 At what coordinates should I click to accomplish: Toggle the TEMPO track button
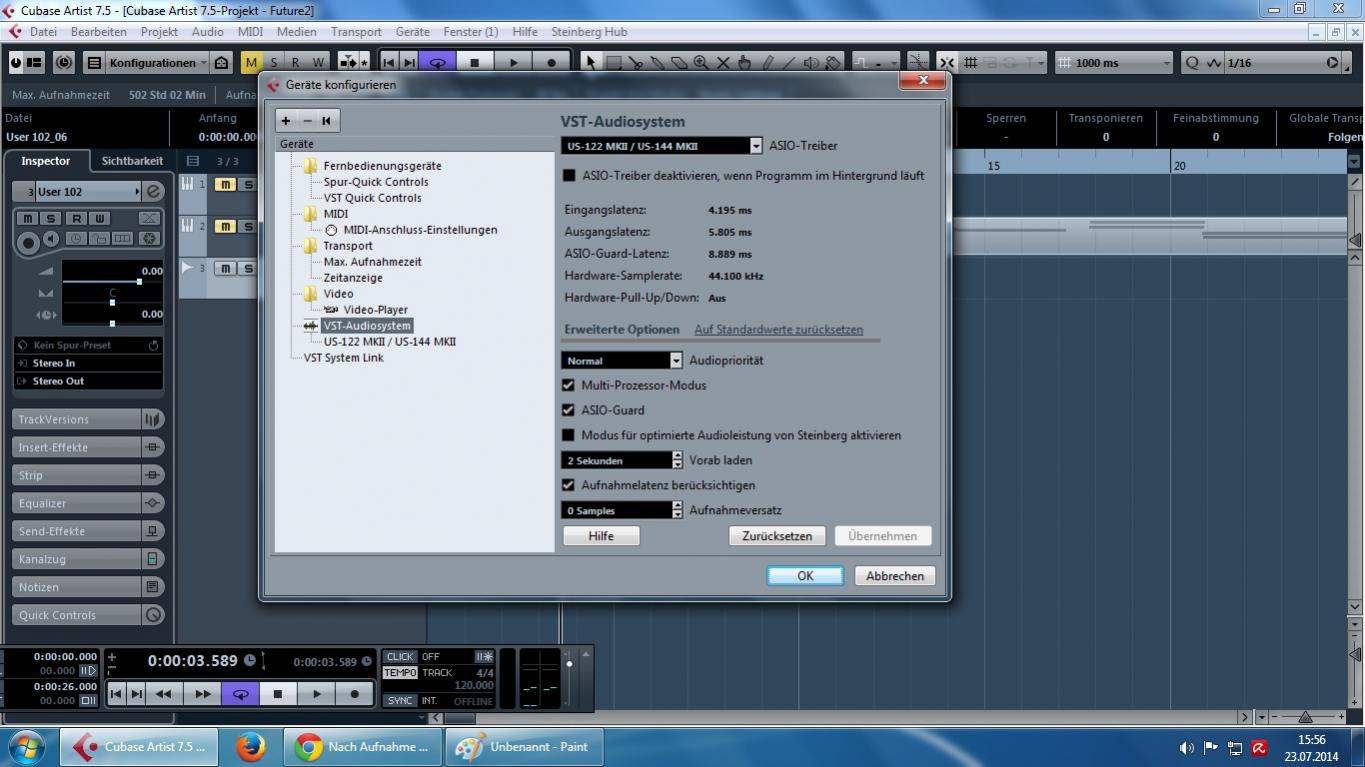pyautogui.click(x=400, y=673)
